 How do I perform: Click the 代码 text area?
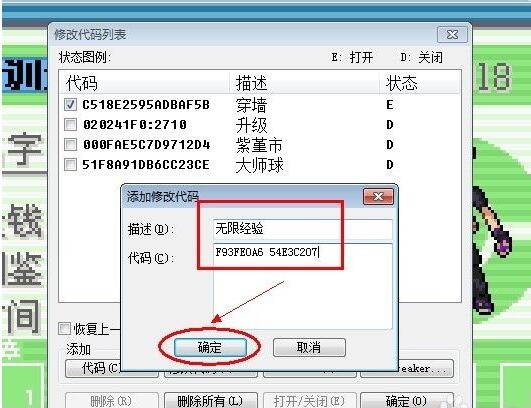pyautogui.click(x=303, y=286)
